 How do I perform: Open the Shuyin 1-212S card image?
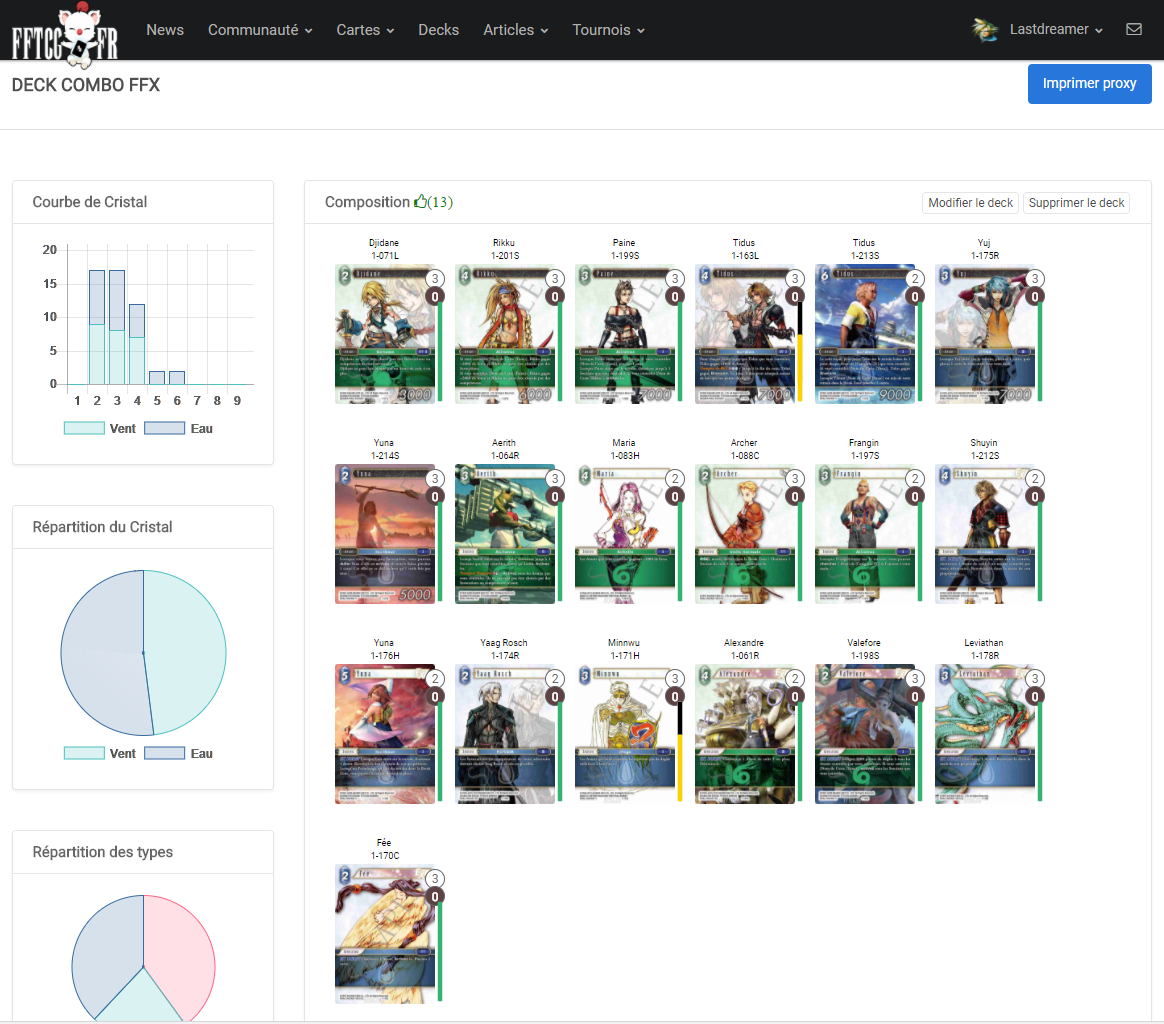985,534
